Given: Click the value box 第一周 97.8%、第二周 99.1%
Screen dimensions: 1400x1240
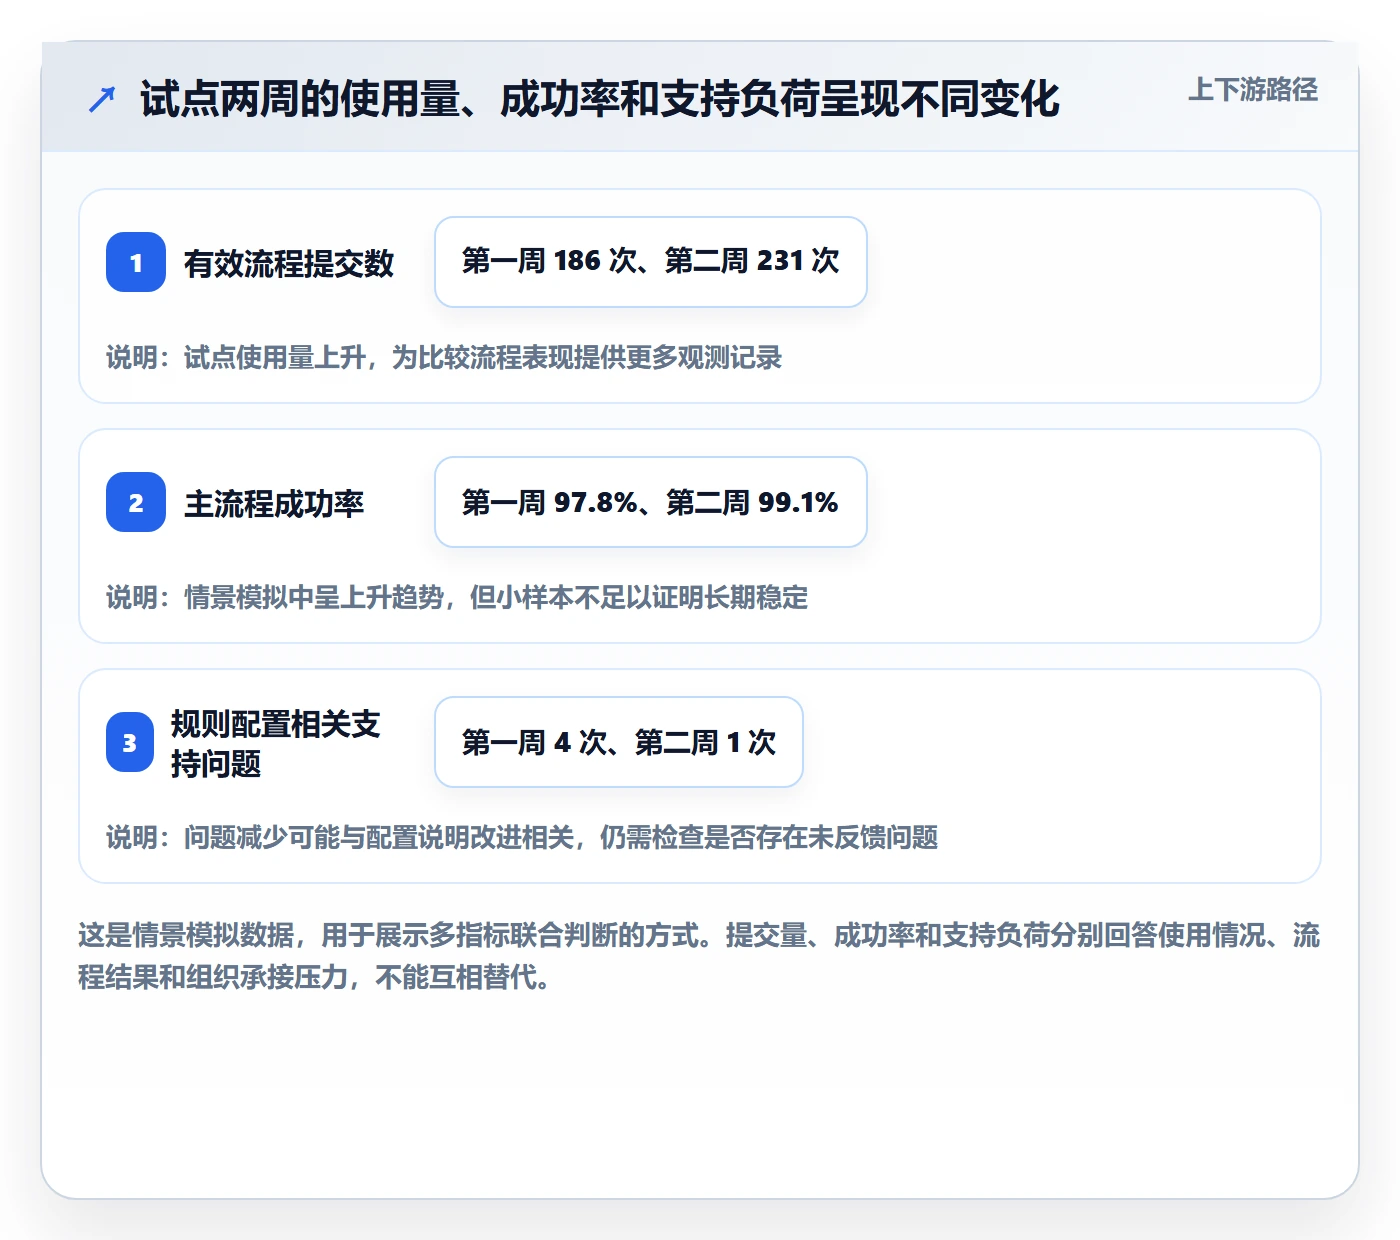Looking at the screenshot, I should (x=650, y=502).
